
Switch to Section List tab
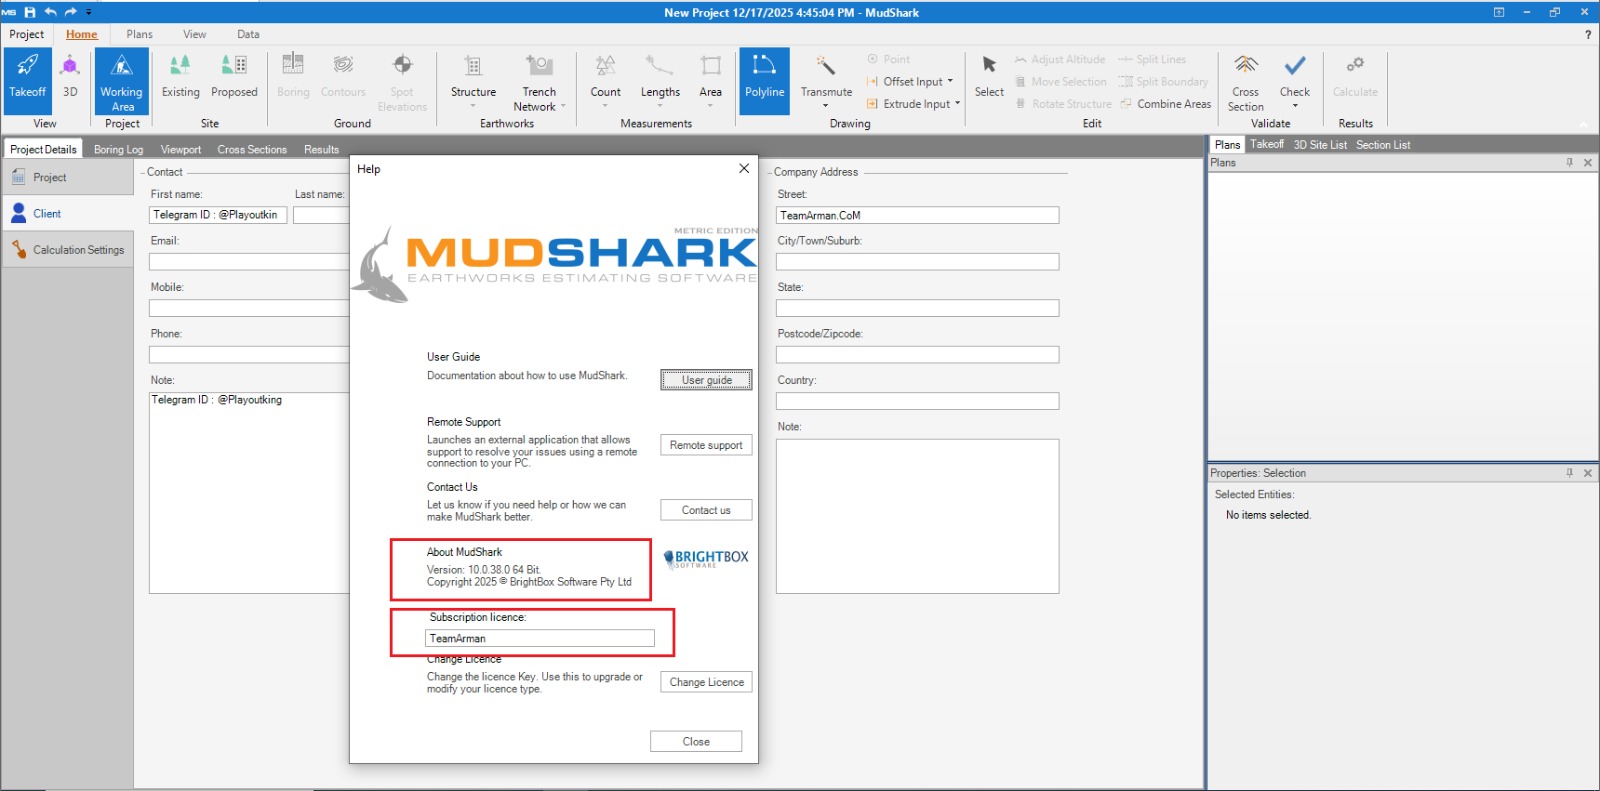point(1383,145)
